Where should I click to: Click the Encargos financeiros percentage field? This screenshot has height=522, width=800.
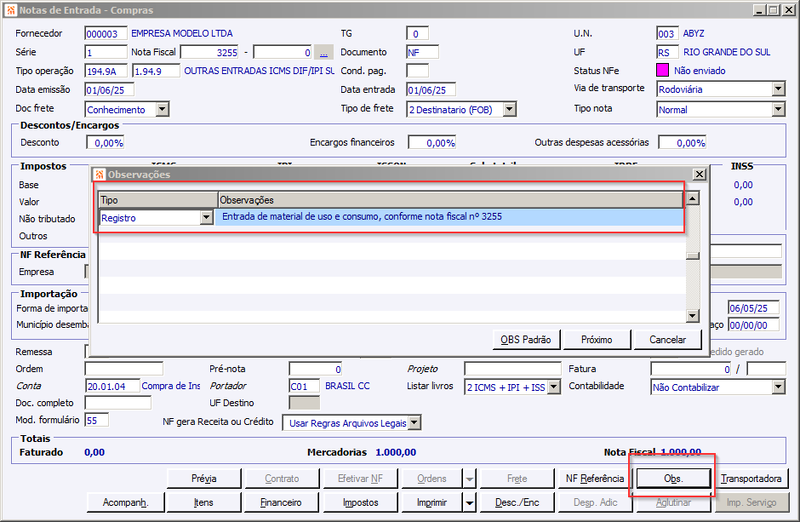click(x=432, y=142)
